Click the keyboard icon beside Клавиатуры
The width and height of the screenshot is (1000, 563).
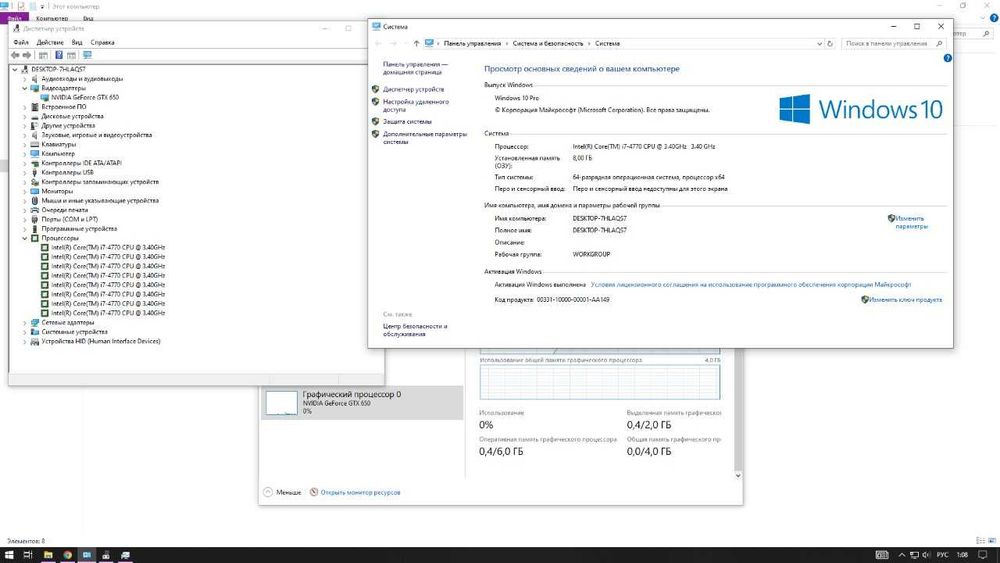click(x=35, y=144)
